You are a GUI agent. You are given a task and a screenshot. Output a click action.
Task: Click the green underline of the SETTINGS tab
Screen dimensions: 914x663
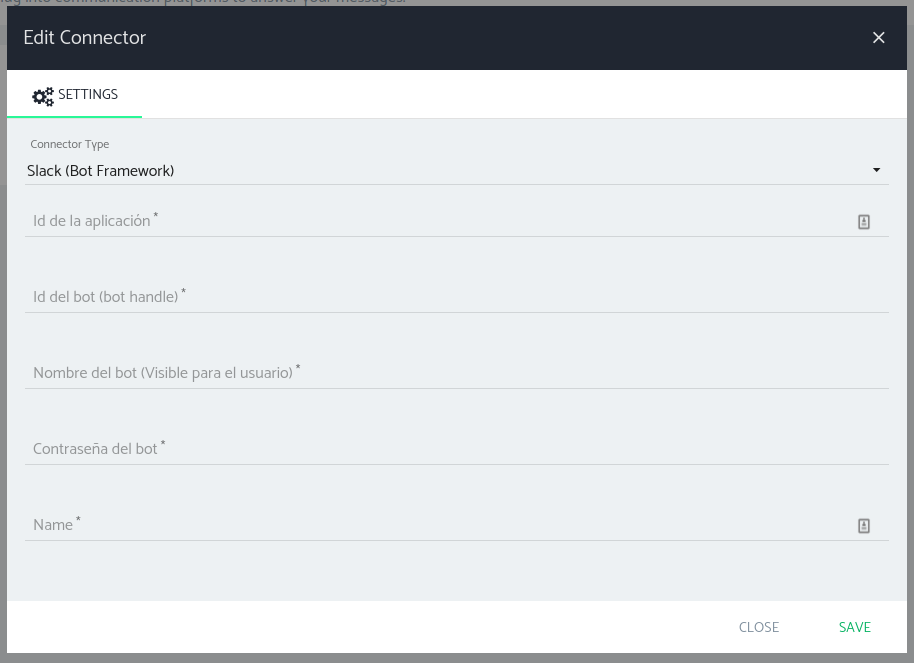75,117
